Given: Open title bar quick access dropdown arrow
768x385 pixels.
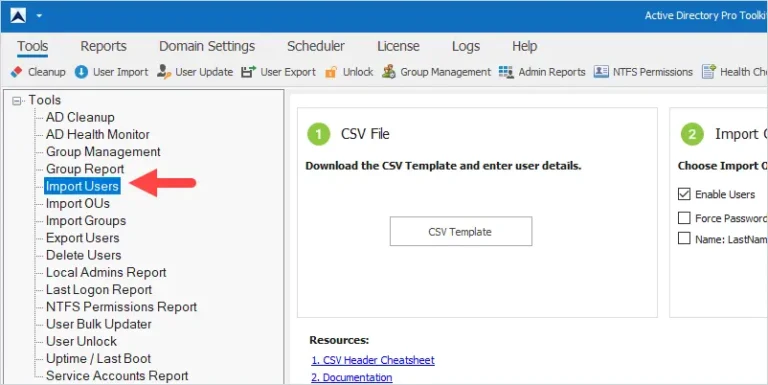Looking at the screenshot, I should coord(39,16).
